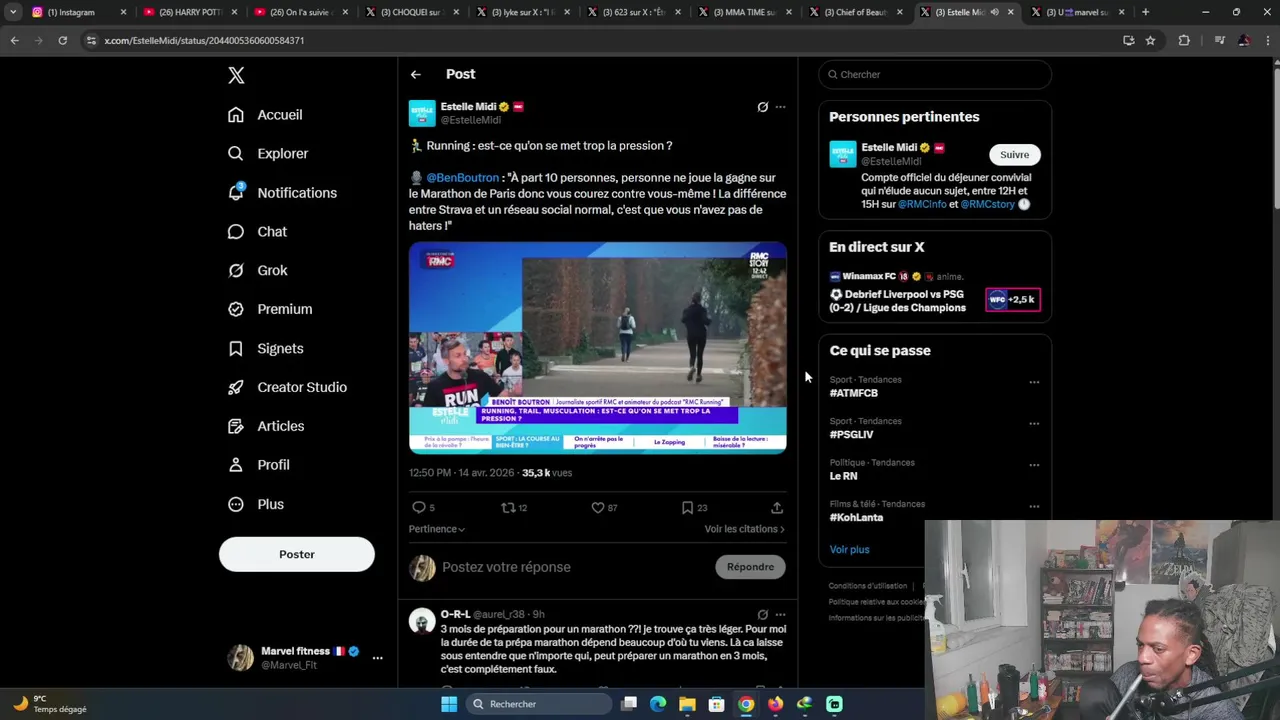Image resolution: width=1280 pixels, height=720 pixels.
Task: Switch to the MMA TIME browser tab
Action: (x=745, y=12)
